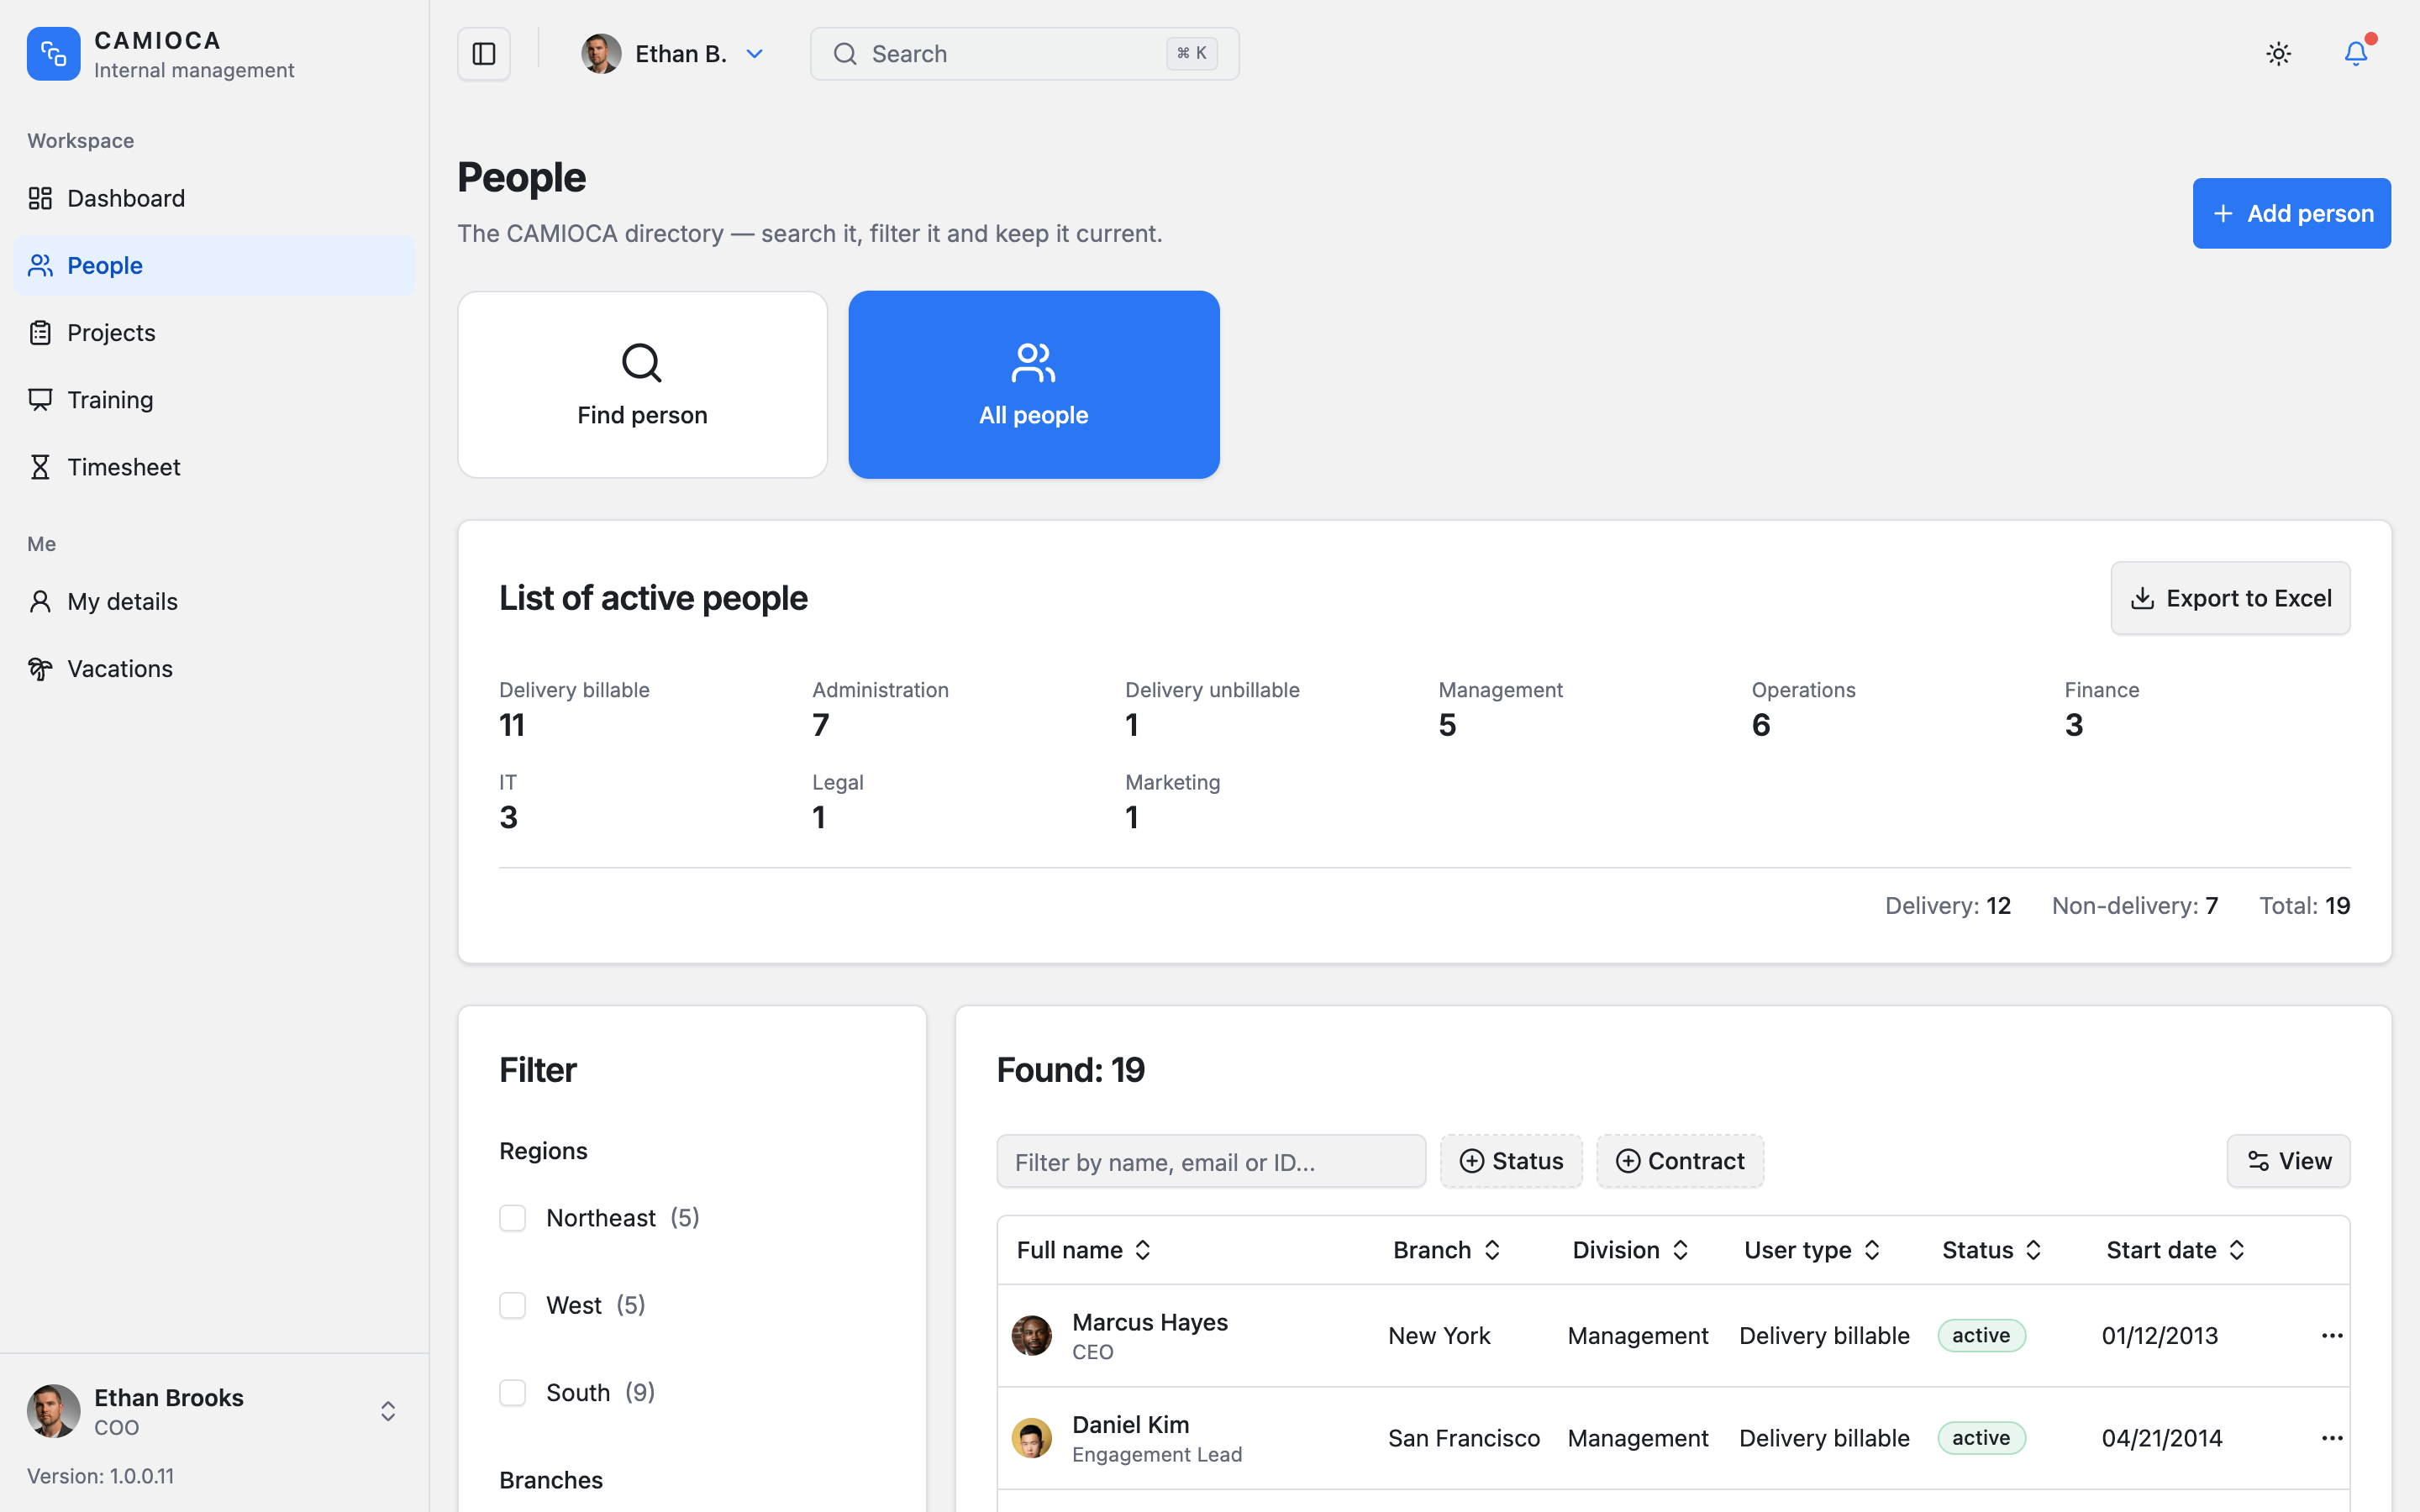The width and height of the screenshot is (2420, 1512).
Task: Toggle the sidebar panel icon
Action: point(484,54)
